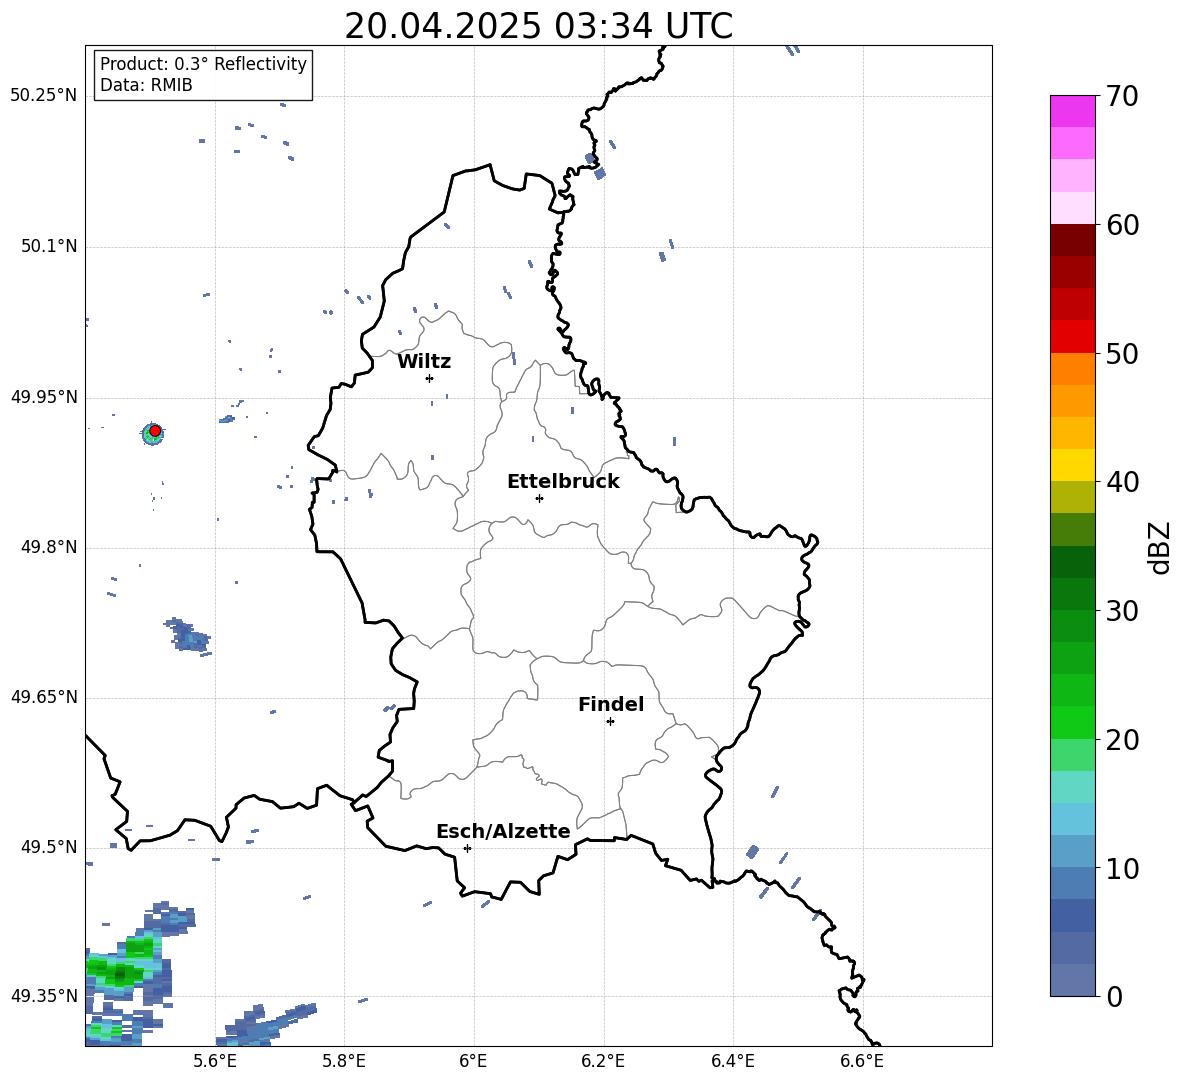This screenshot has height=1081, width=1184.
Task: Click the 40 tick on colorbar
Action: coord(1122,482)
